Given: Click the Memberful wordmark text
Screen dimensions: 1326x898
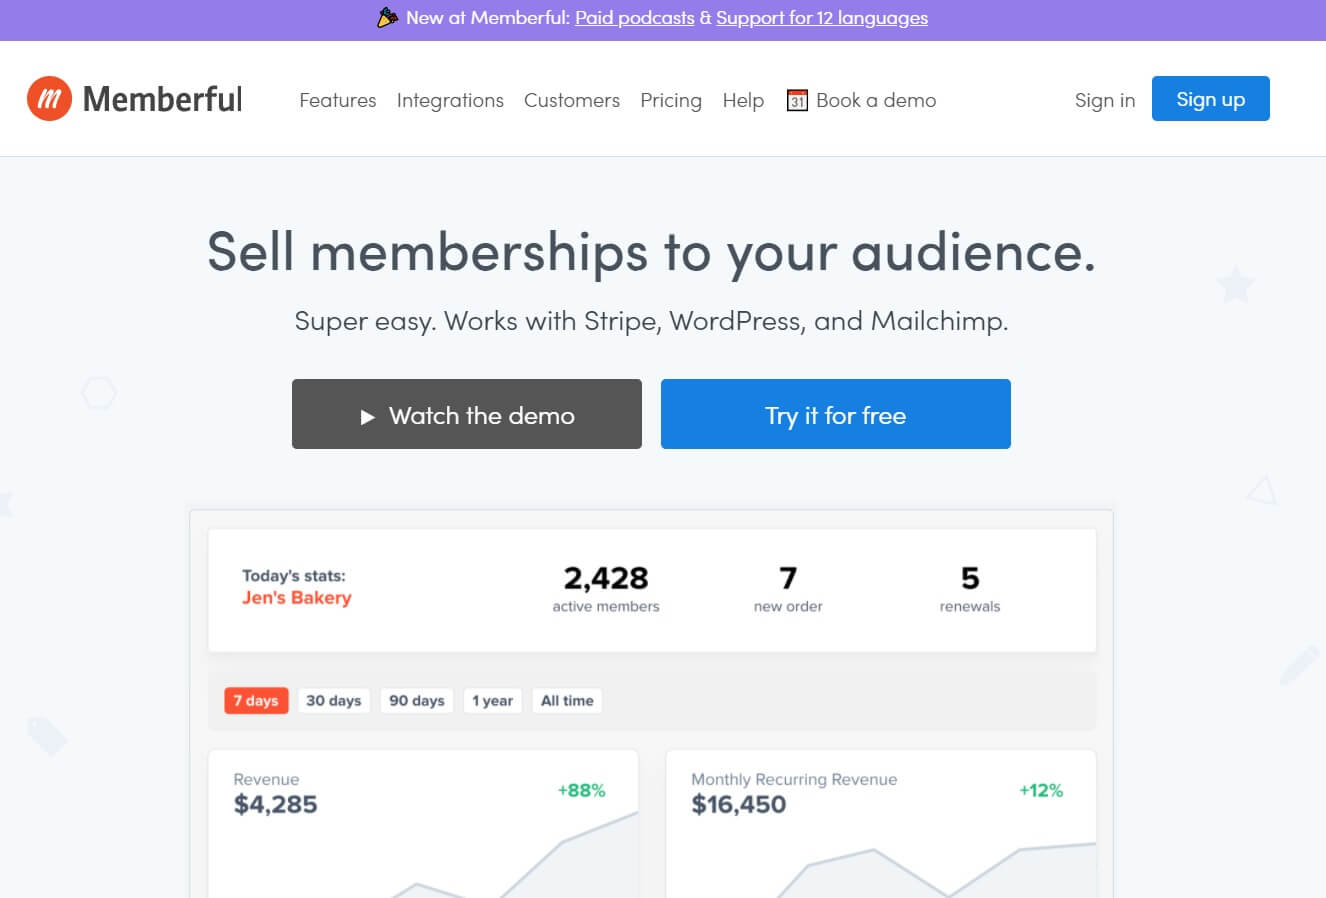Looking at the screenshot, I should tap(163, 99).
